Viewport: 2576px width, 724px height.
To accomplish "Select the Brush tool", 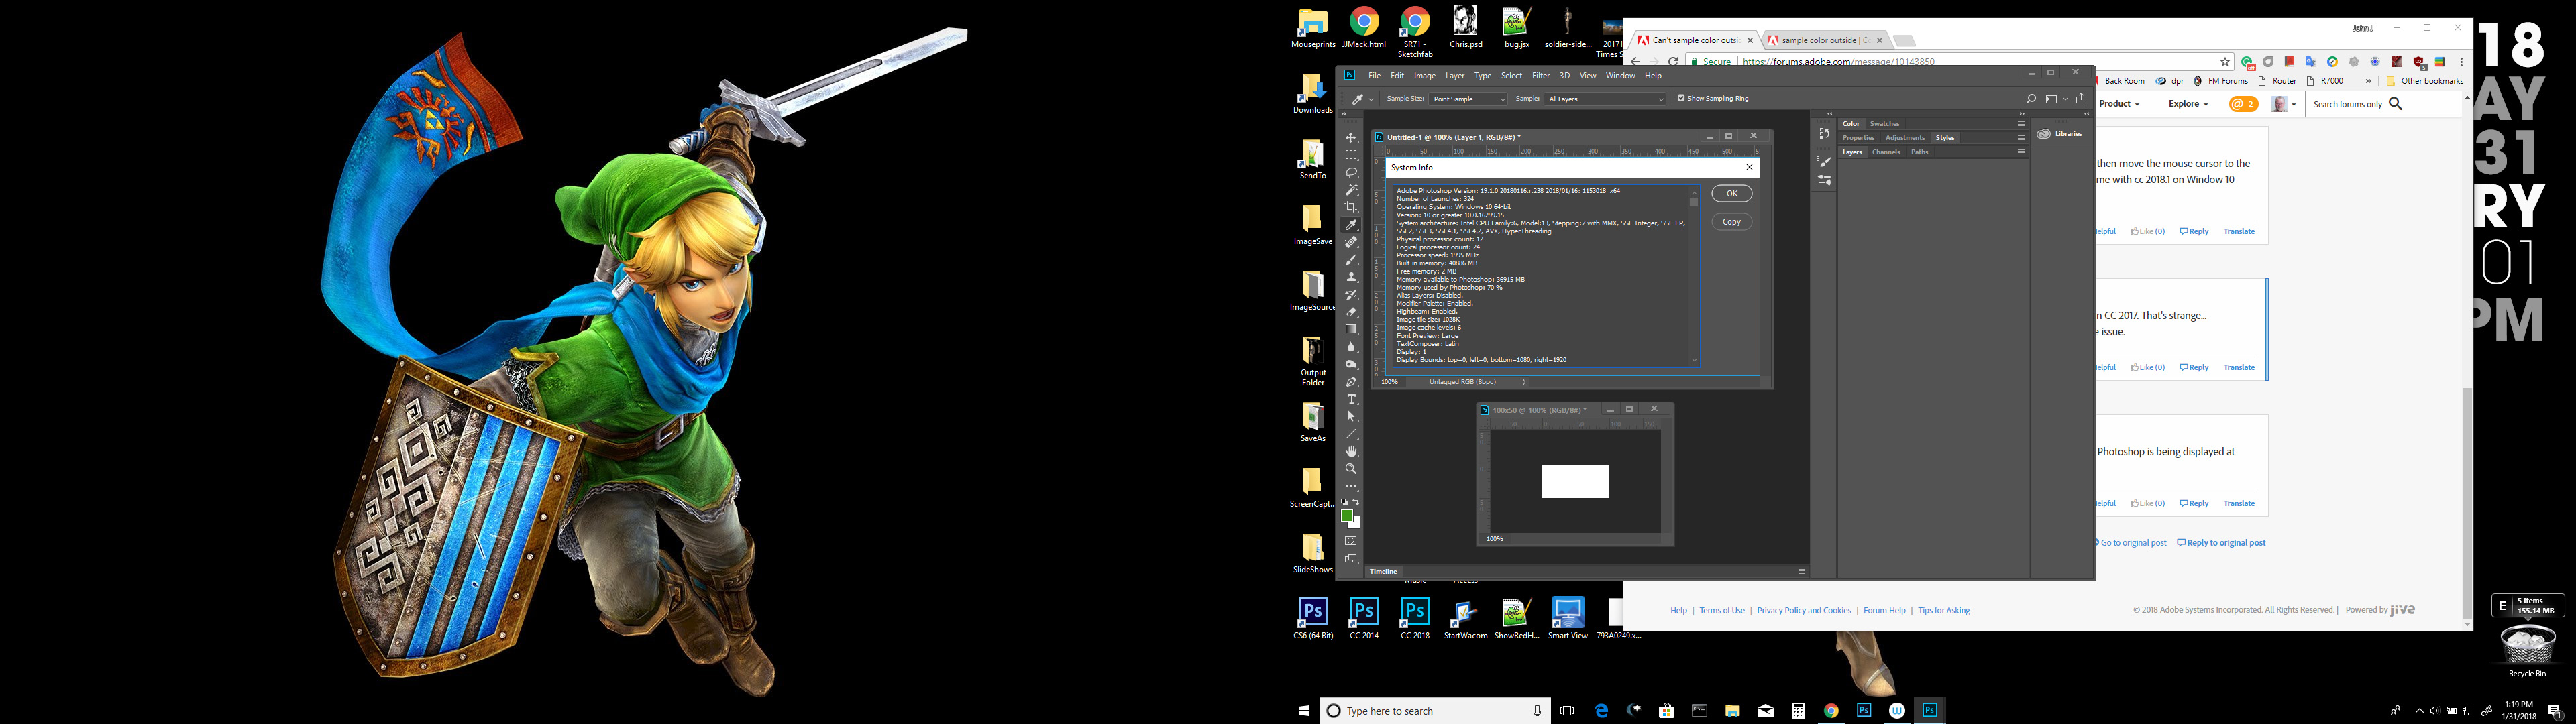I will (1351, 260).
